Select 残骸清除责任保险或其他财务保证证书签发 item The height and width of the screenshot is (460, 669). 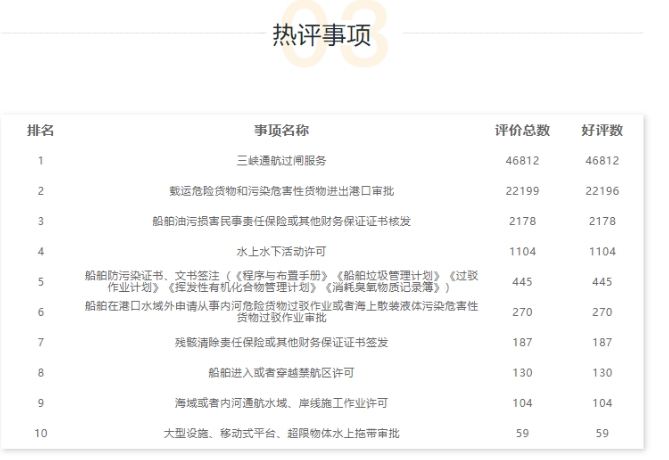click(x=281, y=342)
